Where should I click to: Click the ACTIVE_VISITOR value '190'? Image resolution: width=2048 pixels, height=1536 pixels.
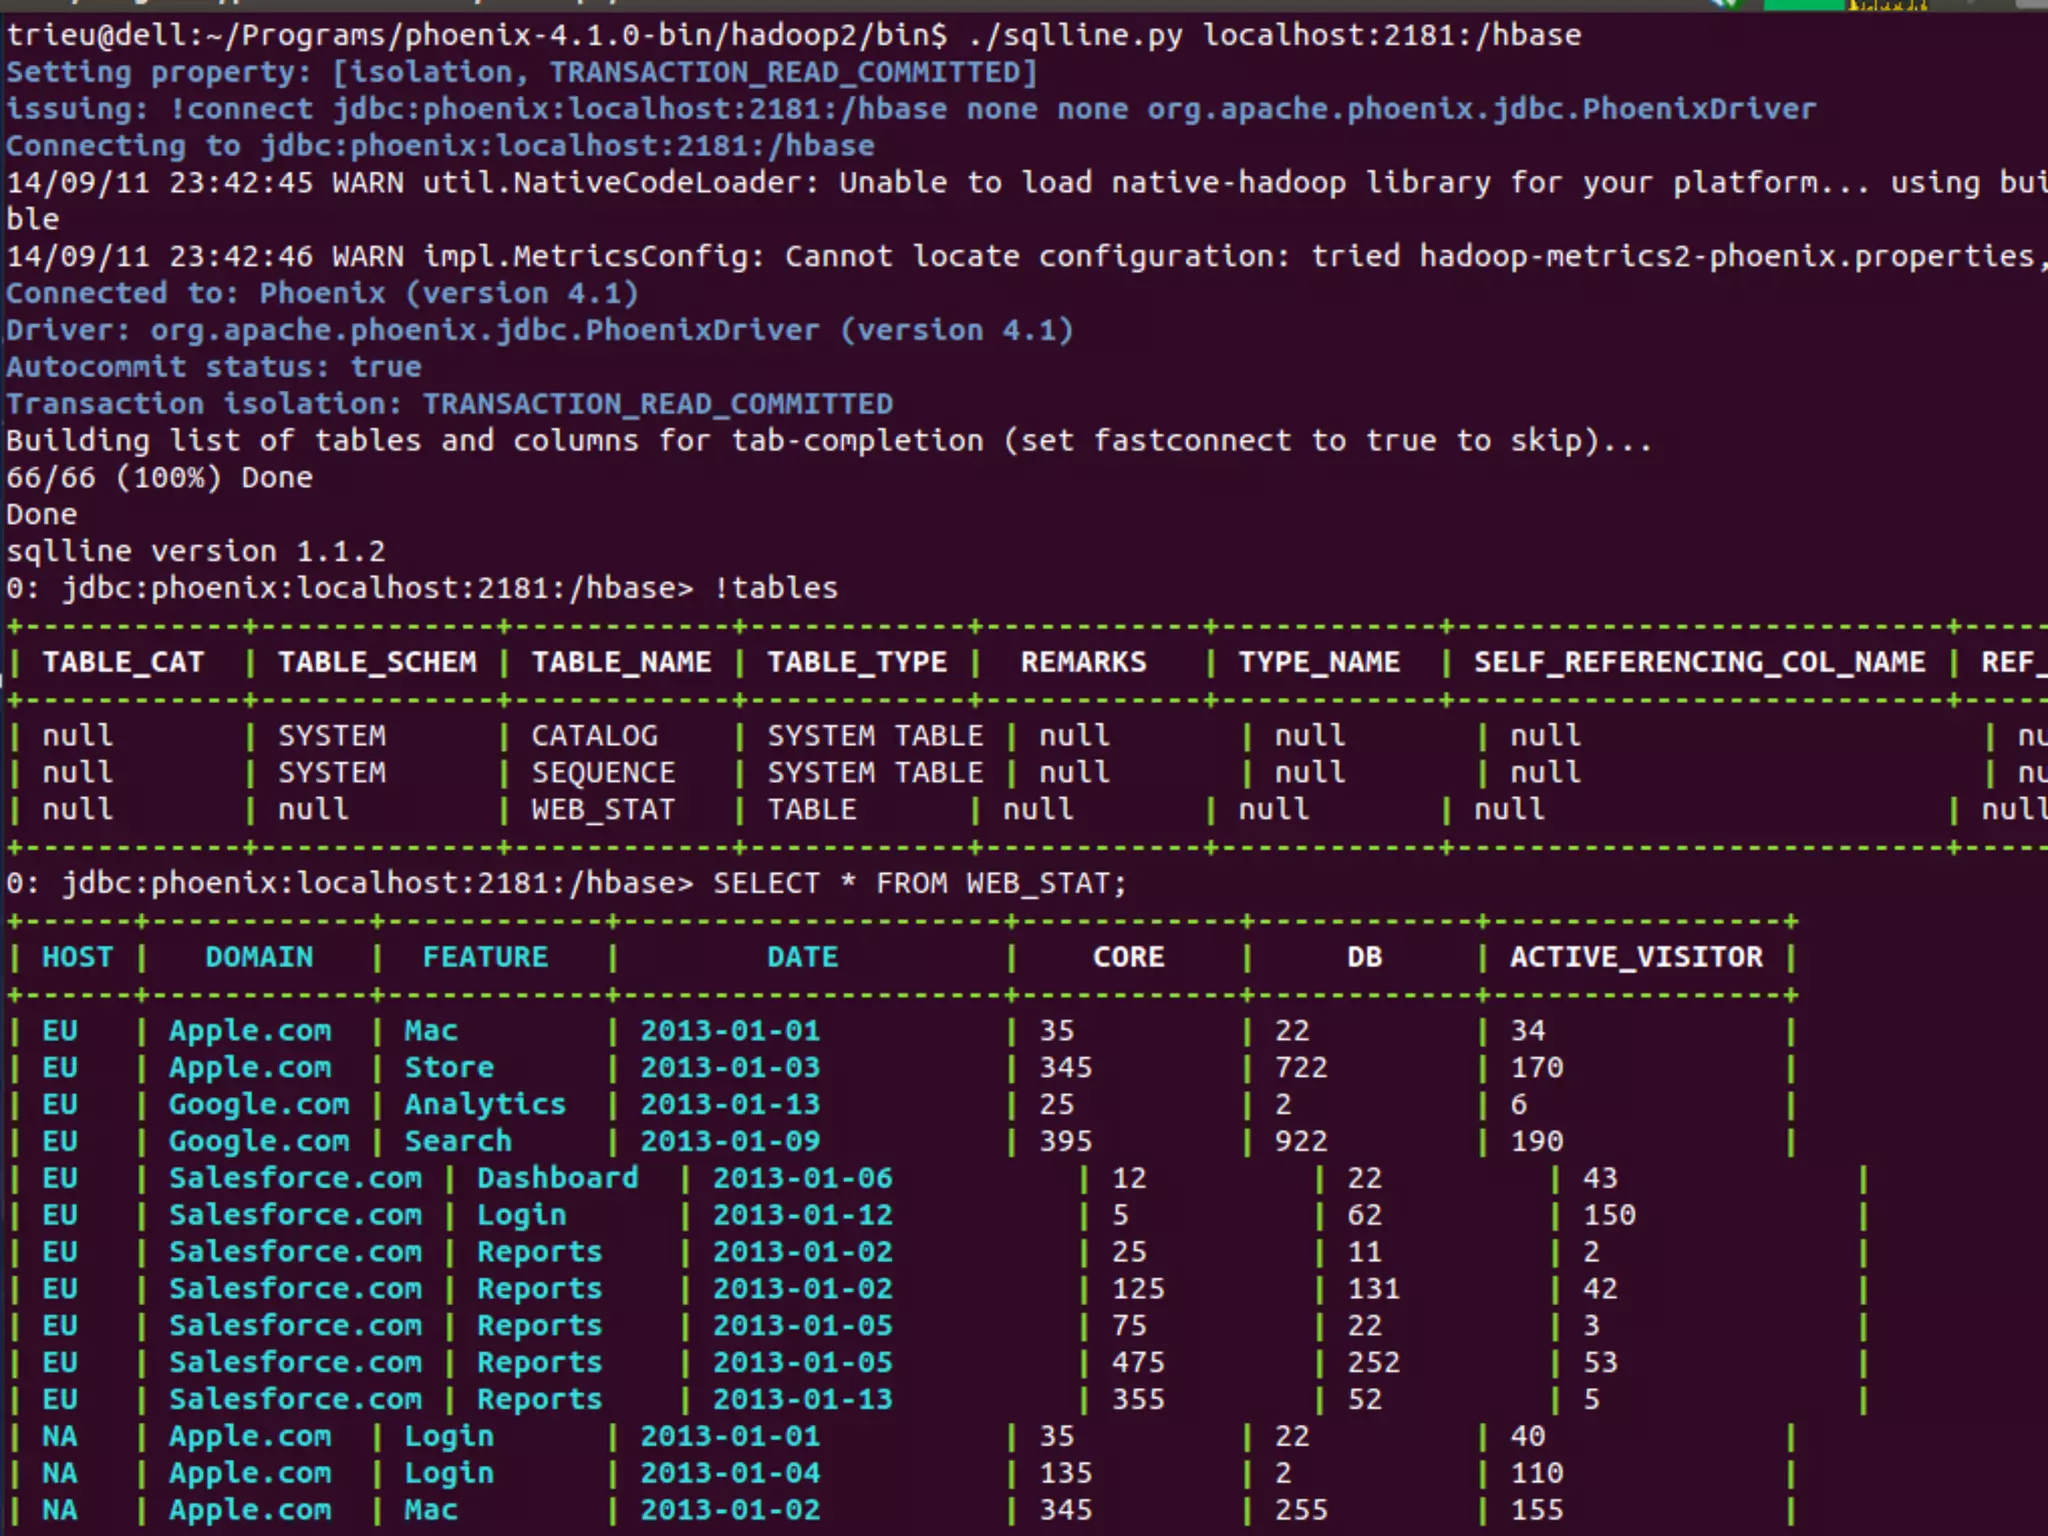click(1537, 1142)
